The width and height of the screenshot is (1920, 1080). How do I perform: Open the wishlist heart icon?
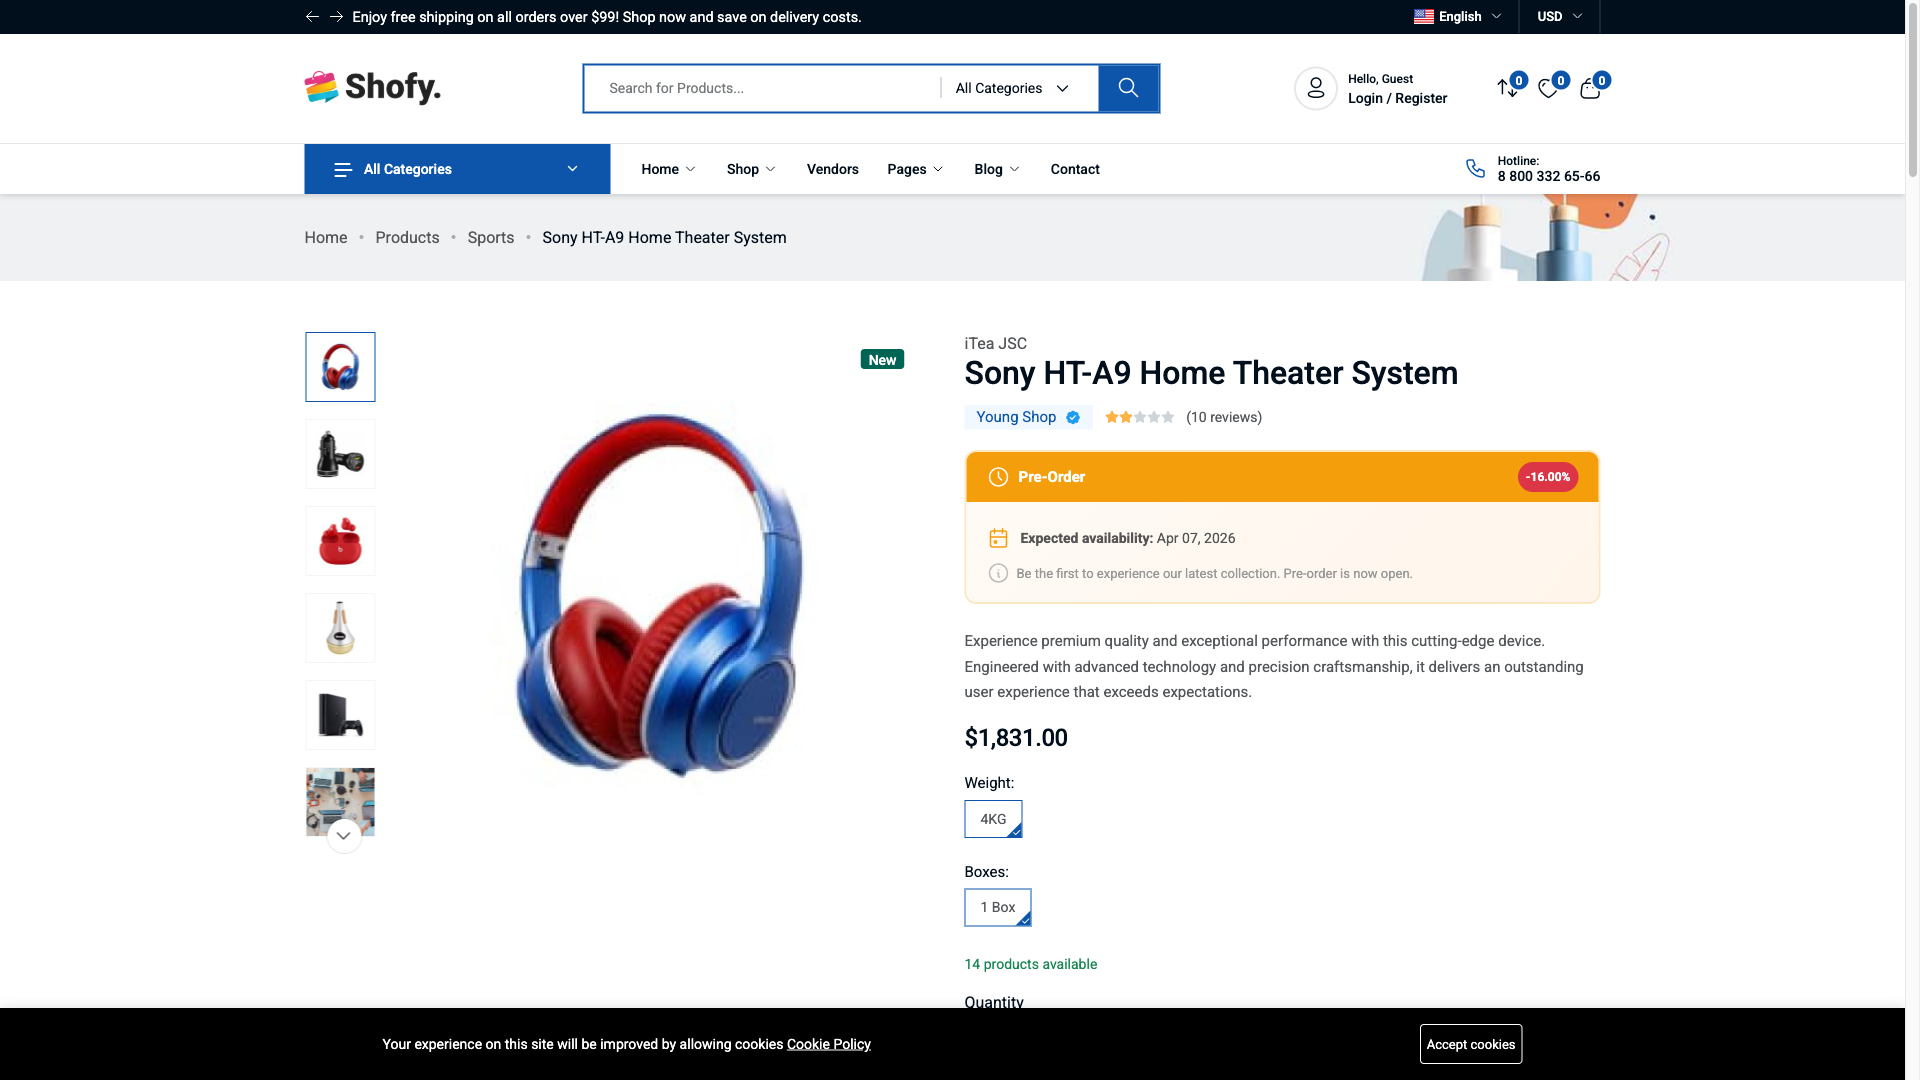click(1548, 88)
